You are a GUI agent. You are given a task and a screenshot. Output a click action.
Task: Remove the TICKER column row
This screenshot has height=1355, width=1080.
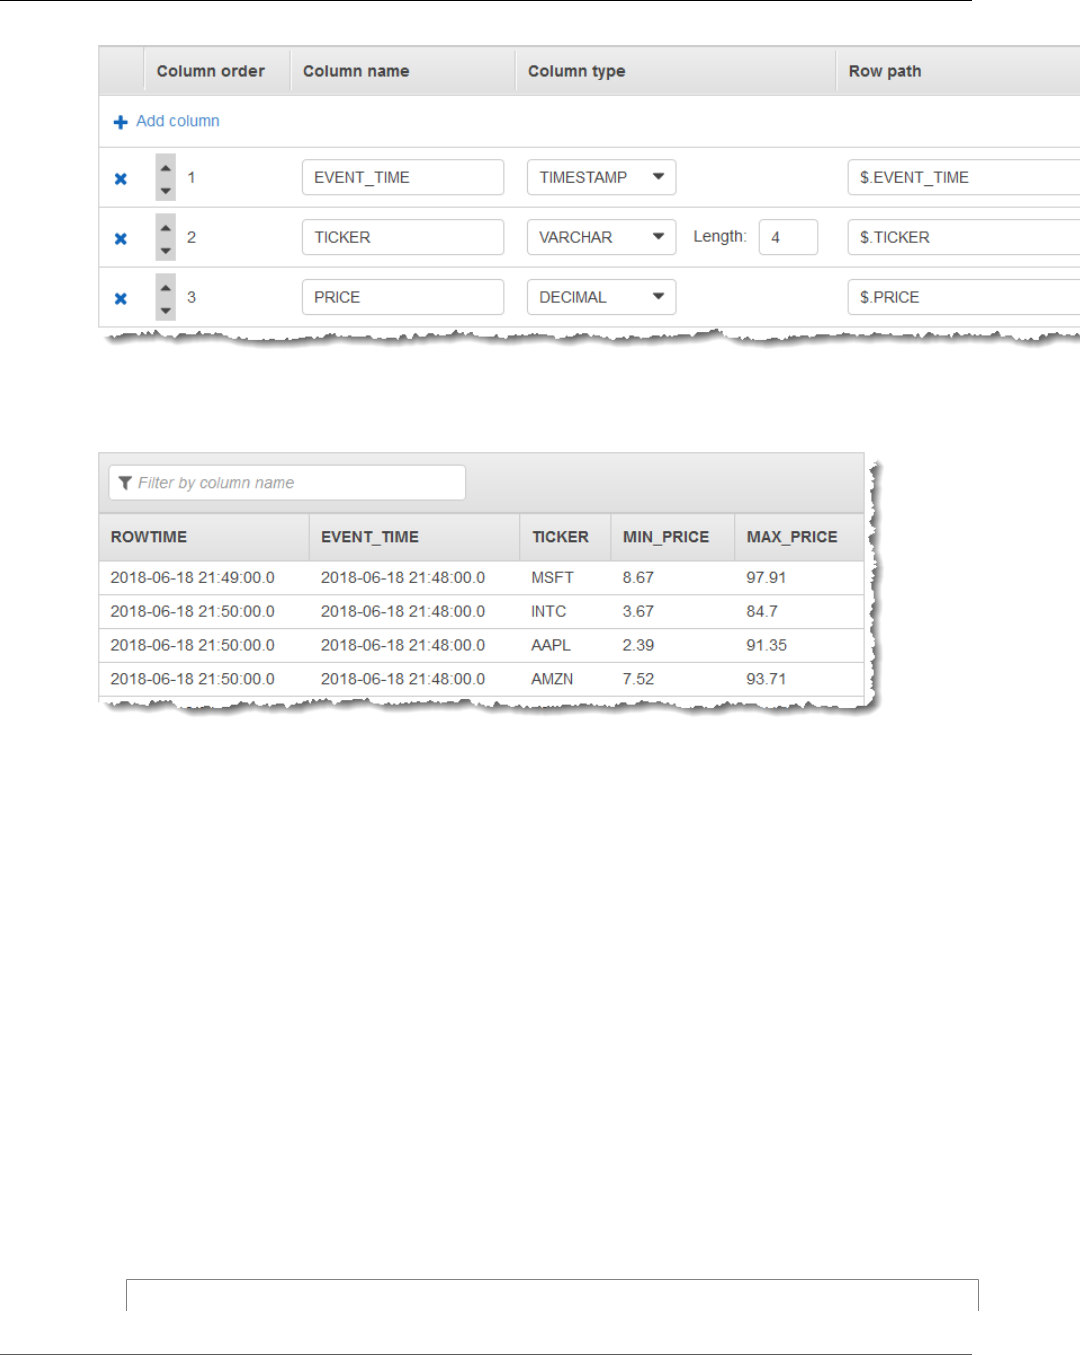click(121, 239)
